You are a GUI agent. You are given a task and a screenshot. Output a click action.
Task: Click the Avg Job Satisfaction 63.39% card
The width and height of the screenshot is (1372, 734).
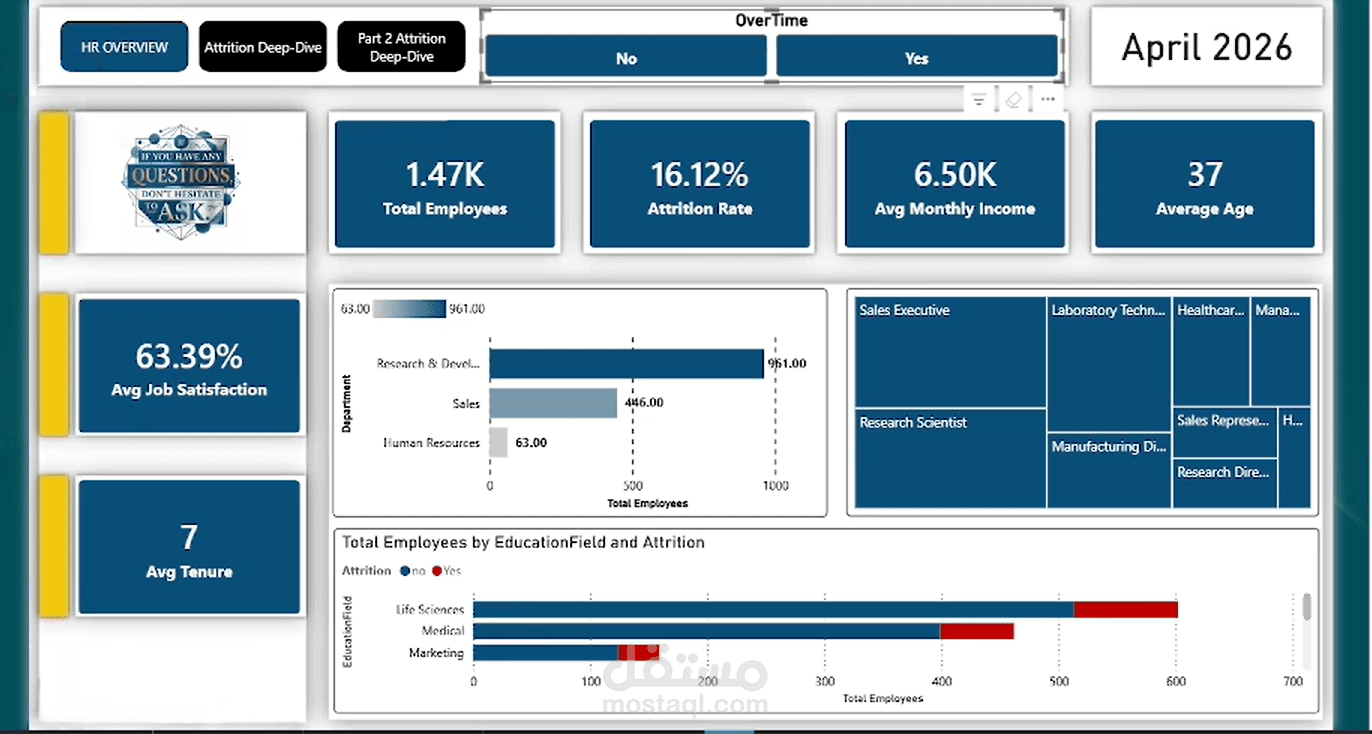pos(189,366)
